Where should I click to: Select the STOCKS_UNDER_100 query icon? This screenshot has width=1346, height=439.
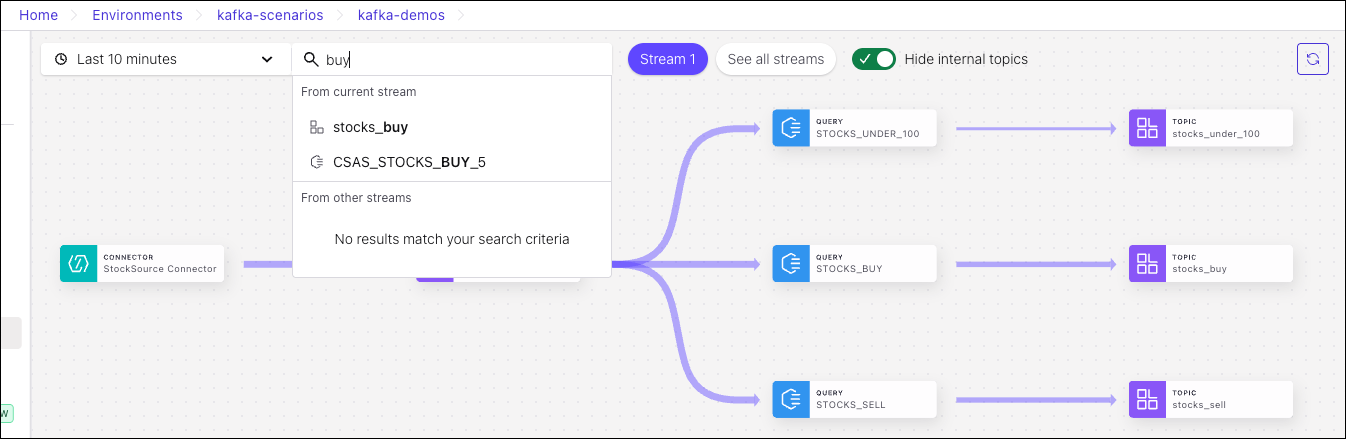coord(791,128)
